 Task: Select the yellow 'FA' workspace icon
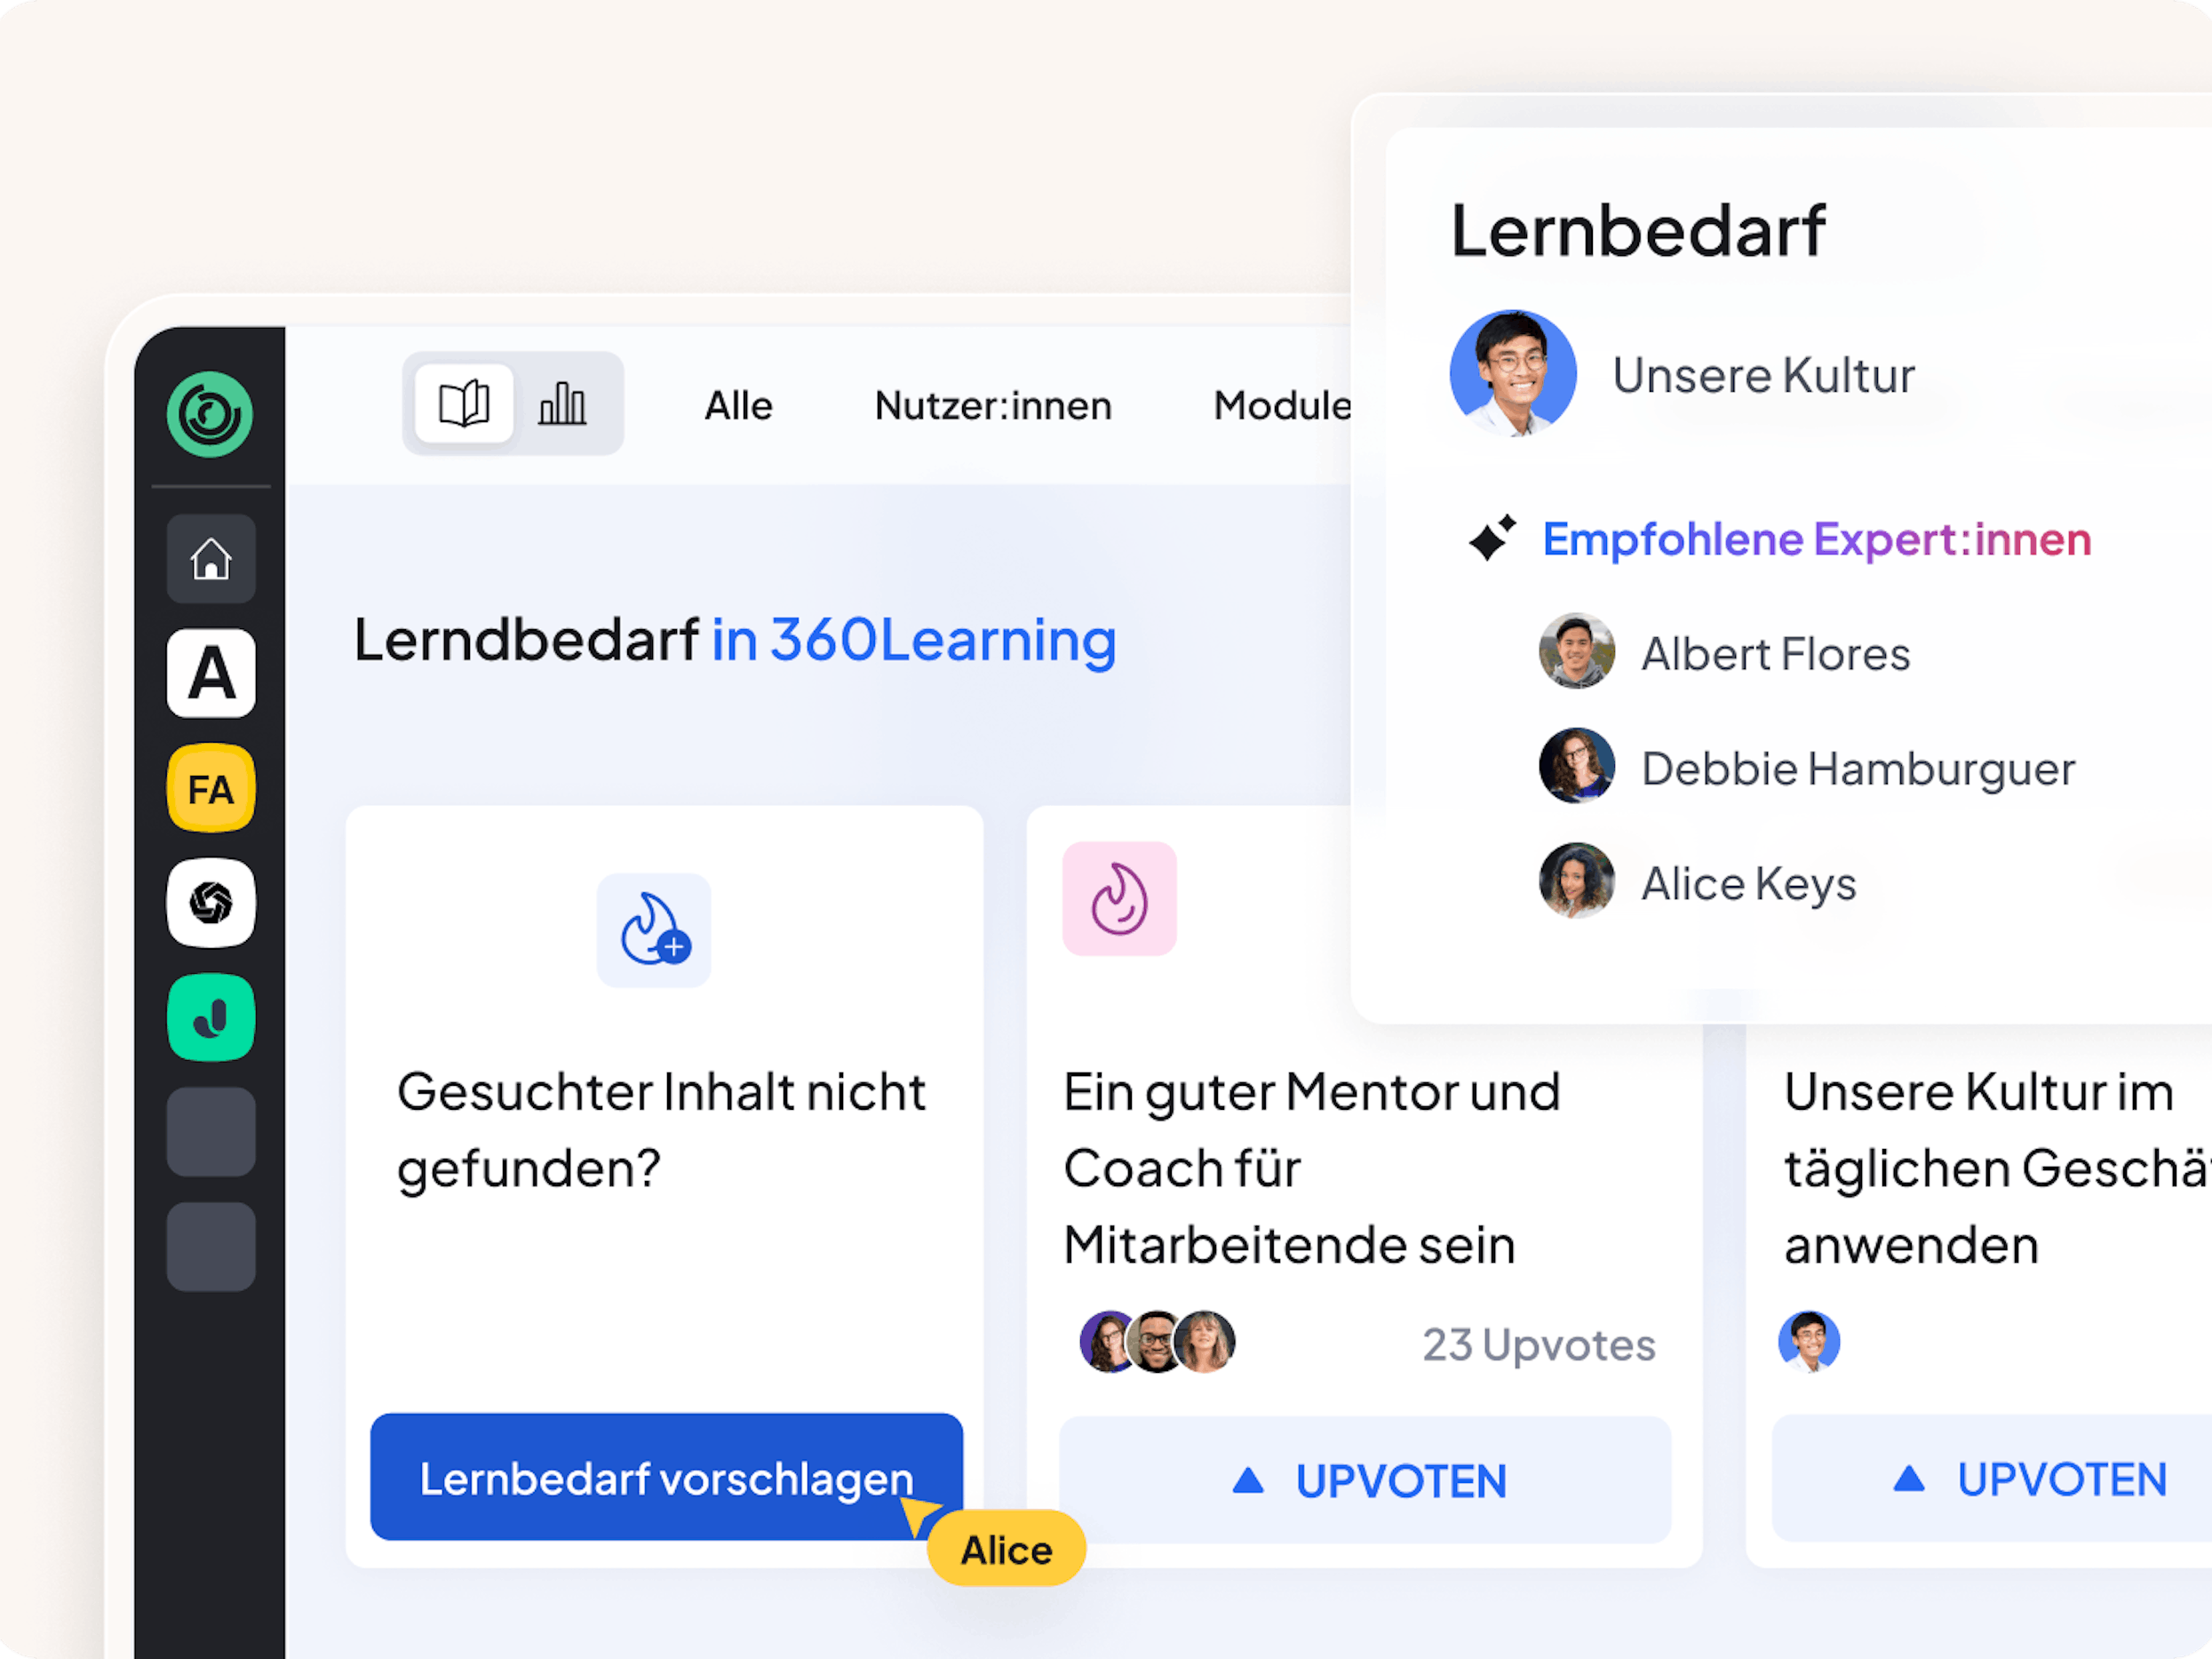point(210,788)
